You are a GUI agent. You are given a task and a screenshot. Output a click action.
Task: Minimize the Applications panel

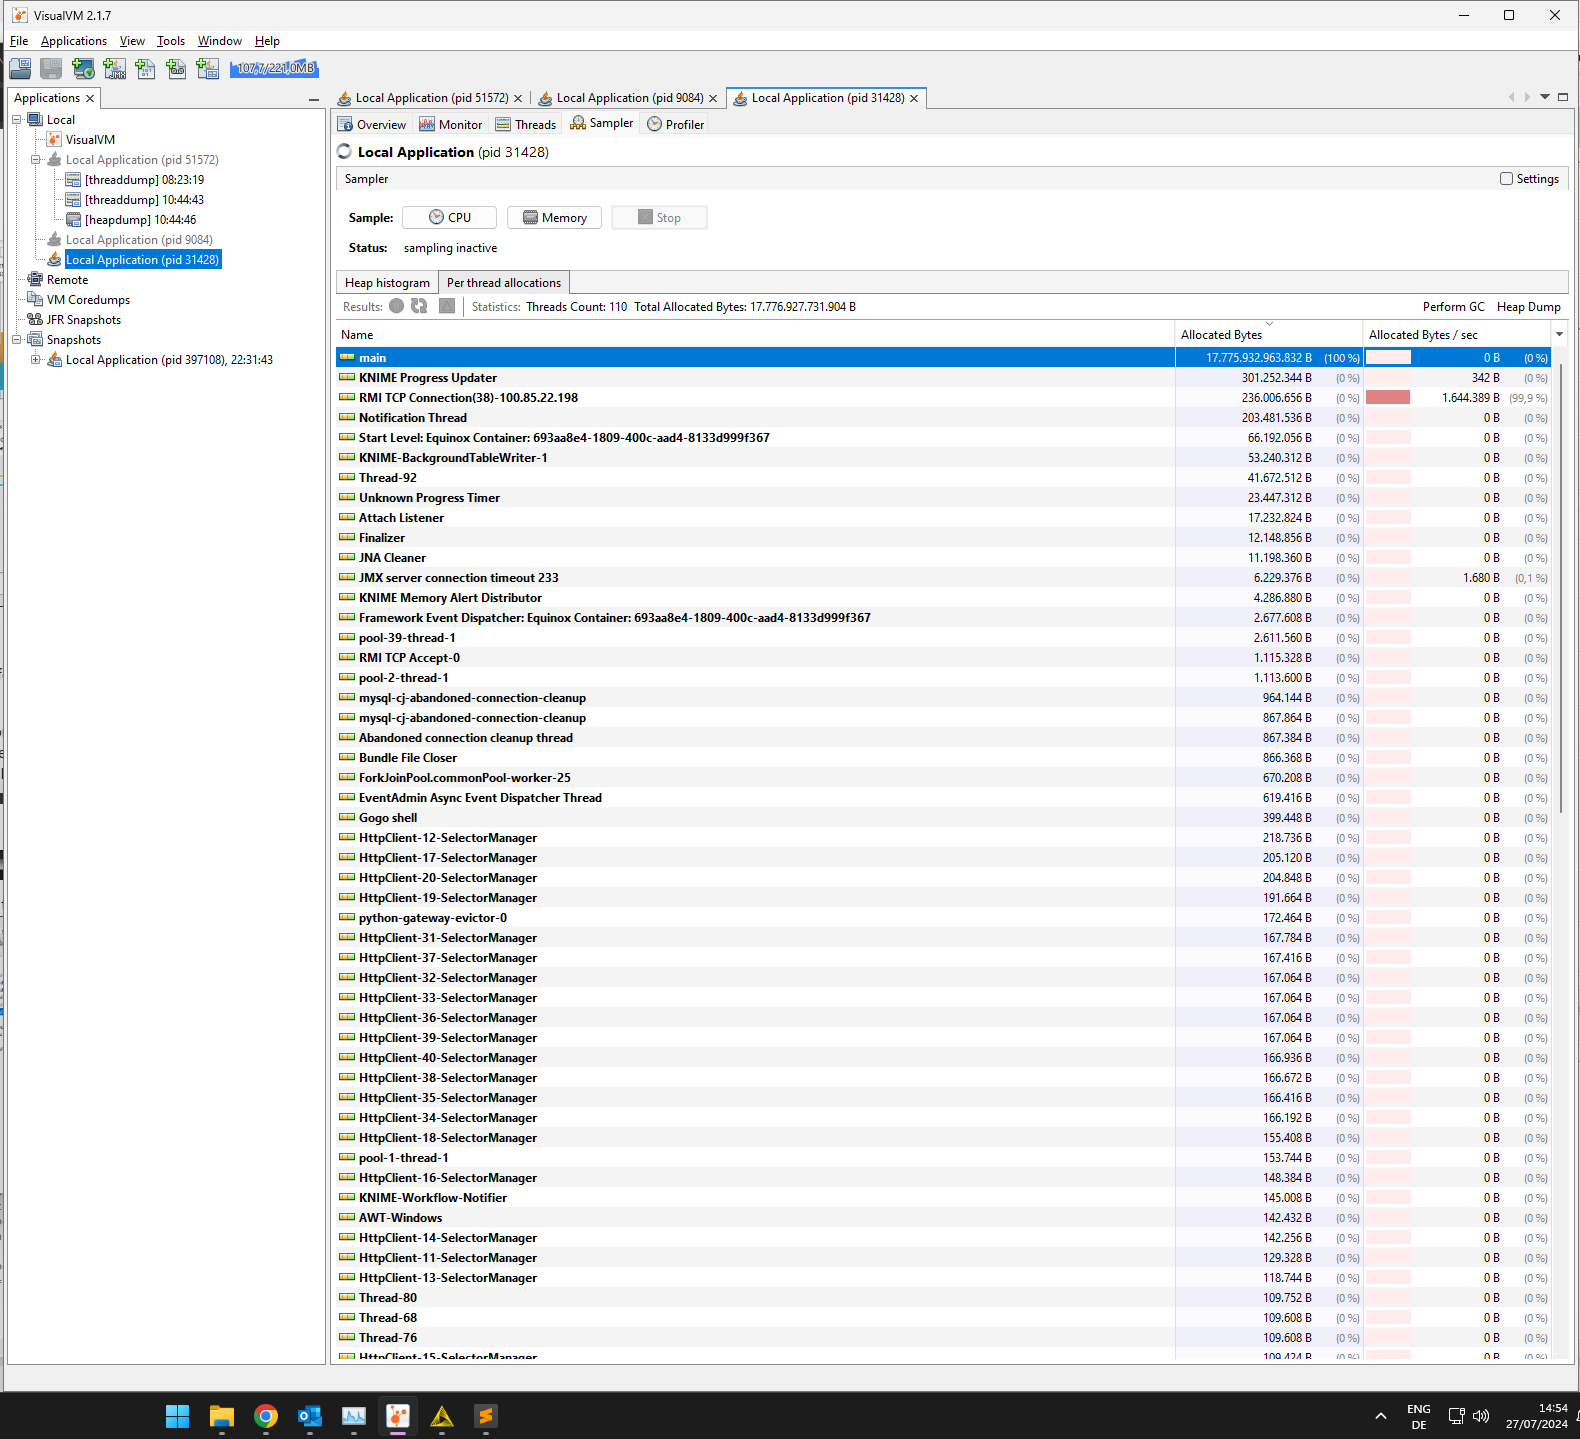tap(314, 99)
